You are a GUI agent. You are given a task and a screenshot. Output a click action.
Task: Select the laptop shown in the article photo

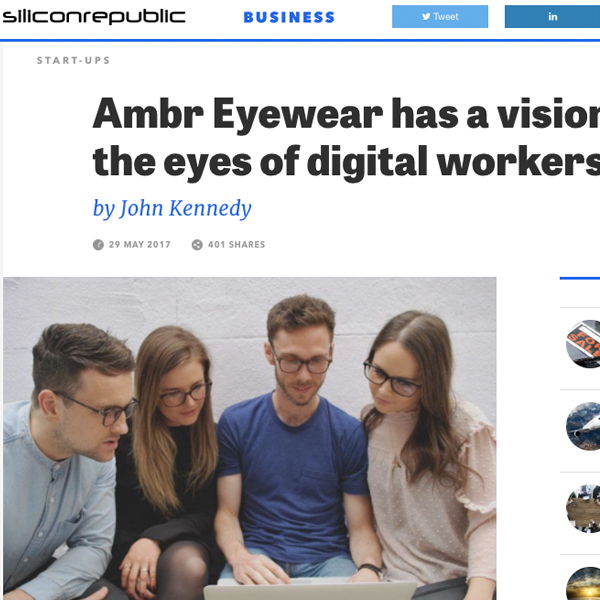click(310, 591)
